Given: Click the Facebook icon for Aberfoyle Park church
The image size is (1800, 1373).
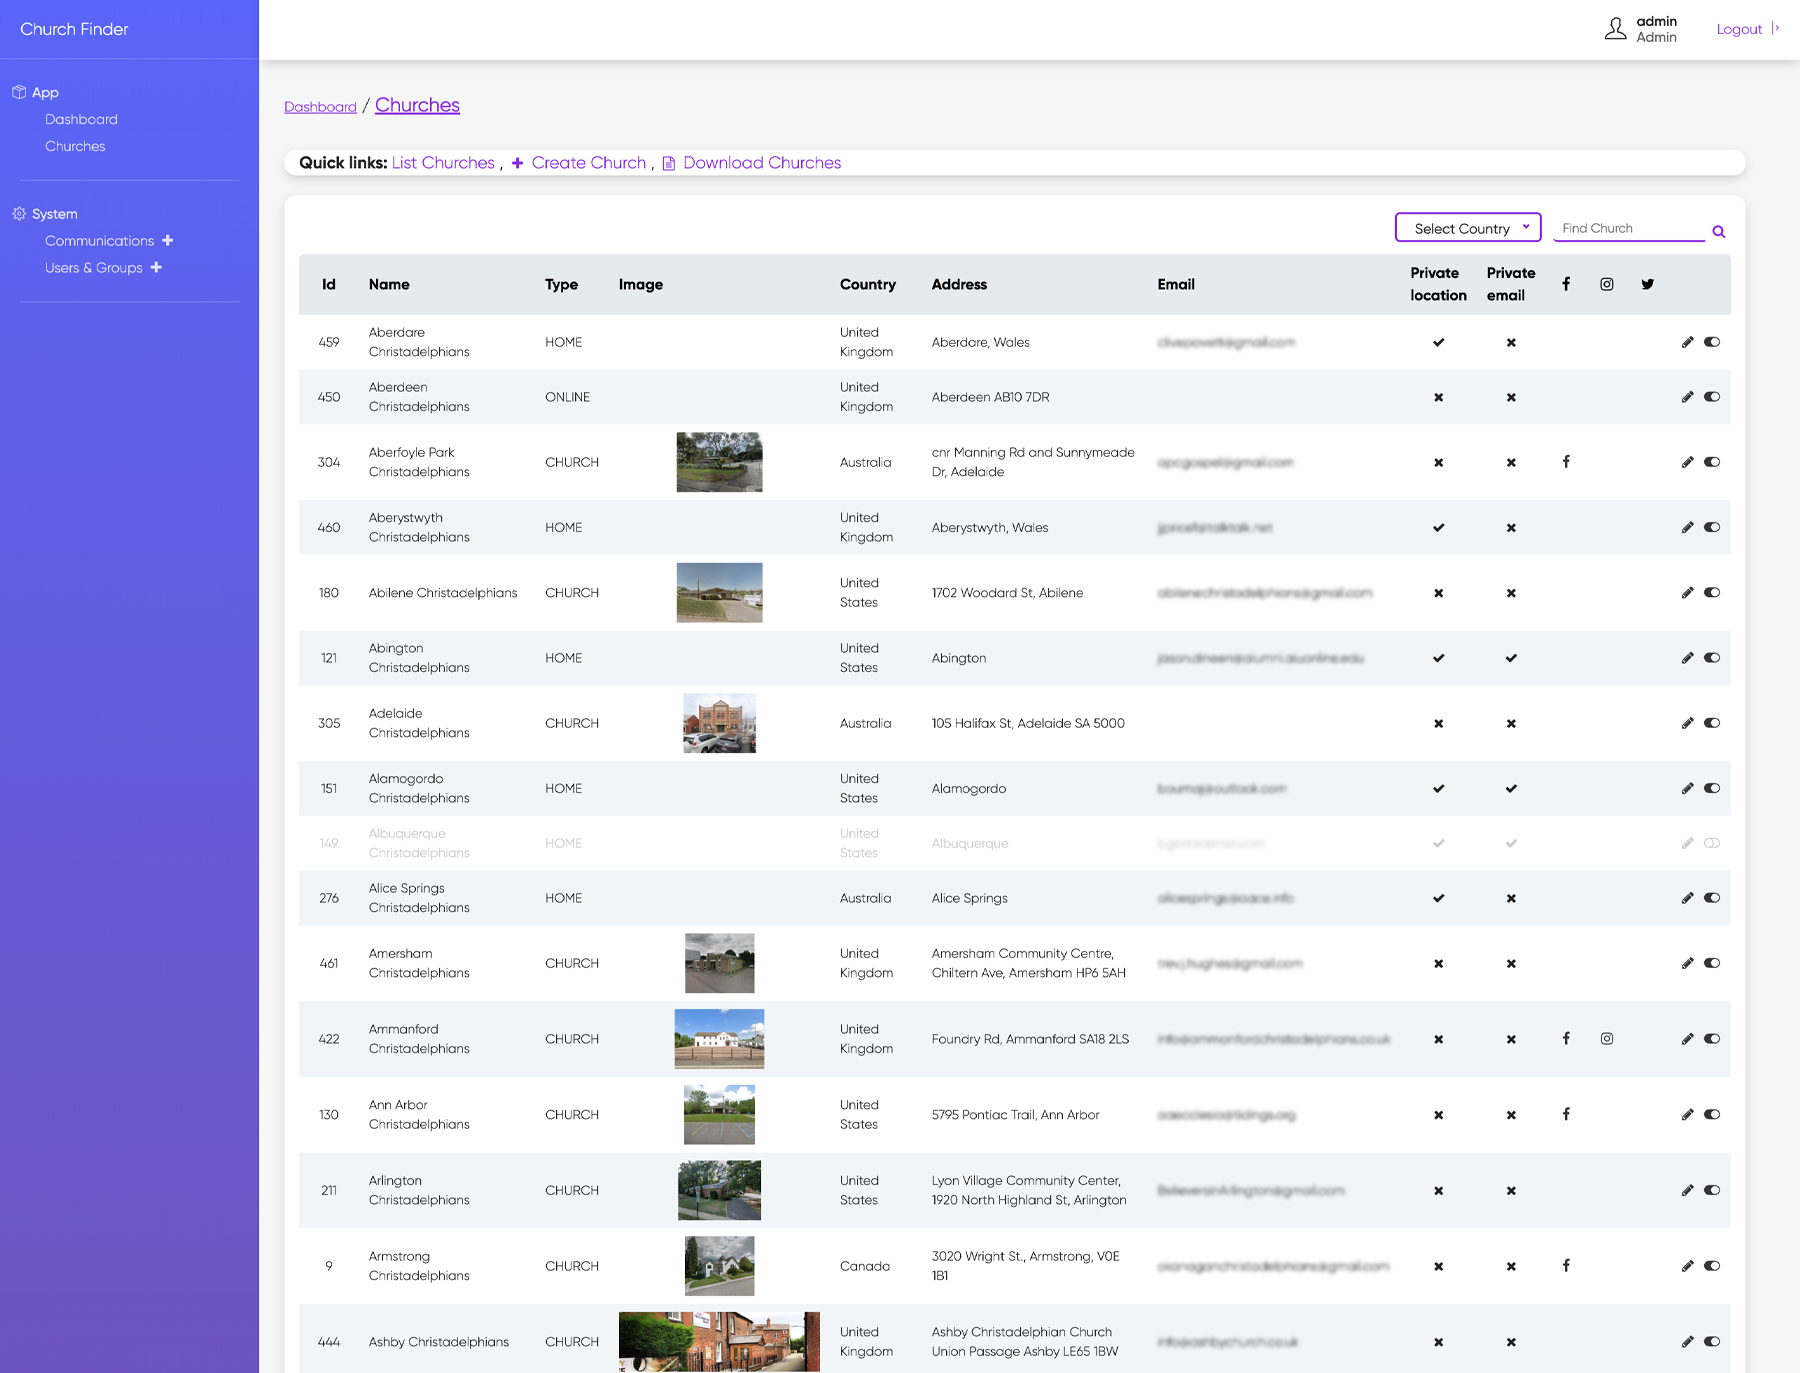Looking at the screenshot, I should 1566,462.
